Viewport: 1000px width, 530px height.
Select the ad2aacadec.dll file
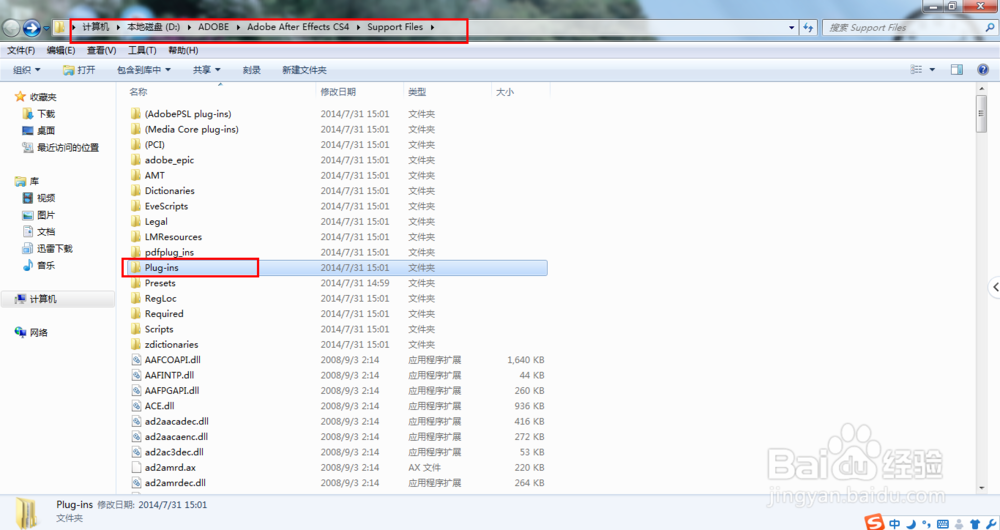click(x=177, y=421)
